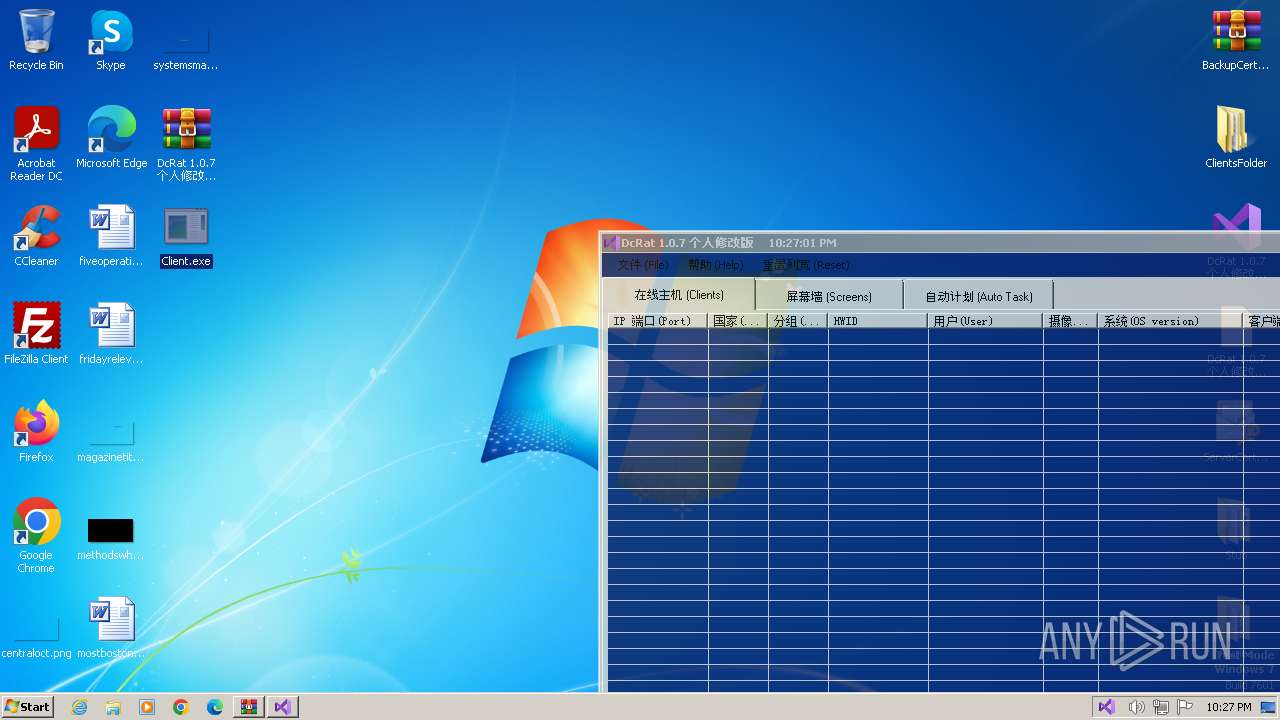The image size is (1280, 720).
Task: Open the centraloct.png image file
Action: 36,637
